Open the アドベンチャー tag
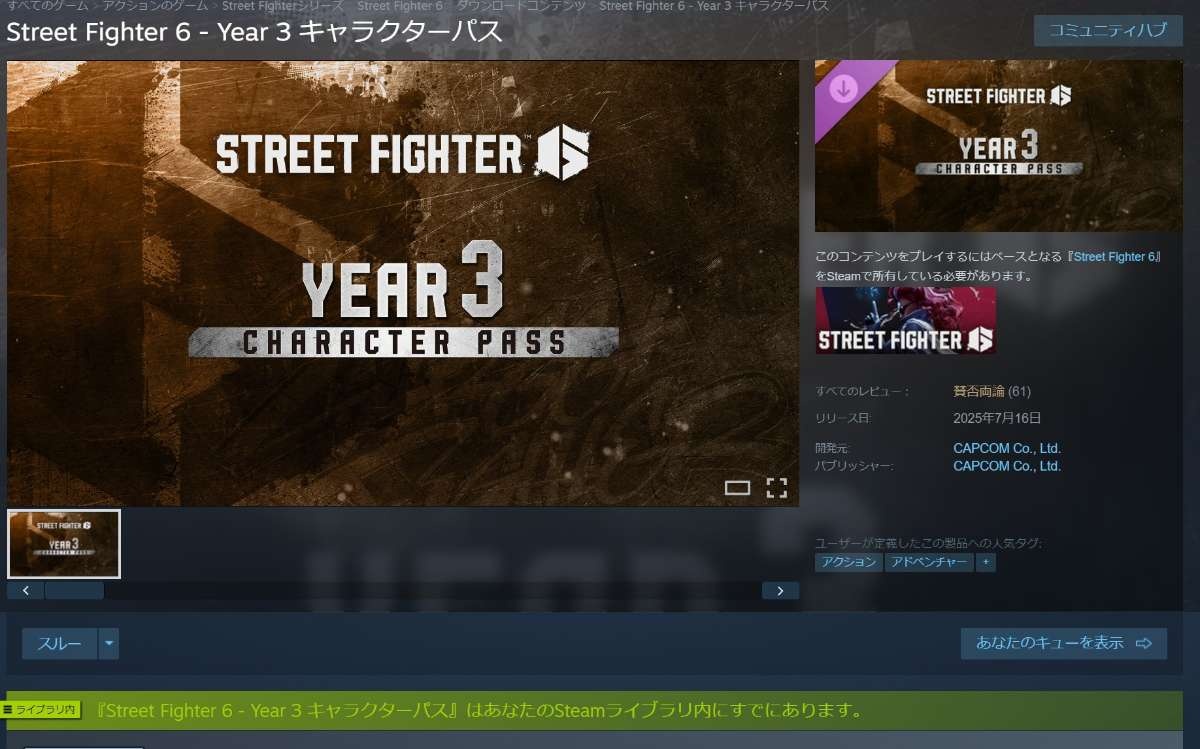This screenshot has width=1200, height=749. [928, 562]
